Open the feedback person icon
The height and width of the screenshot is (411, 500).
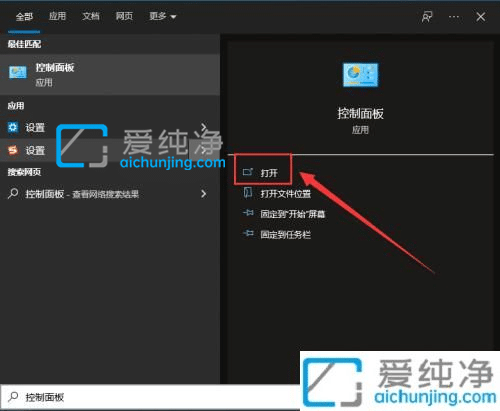click(427, 16)
